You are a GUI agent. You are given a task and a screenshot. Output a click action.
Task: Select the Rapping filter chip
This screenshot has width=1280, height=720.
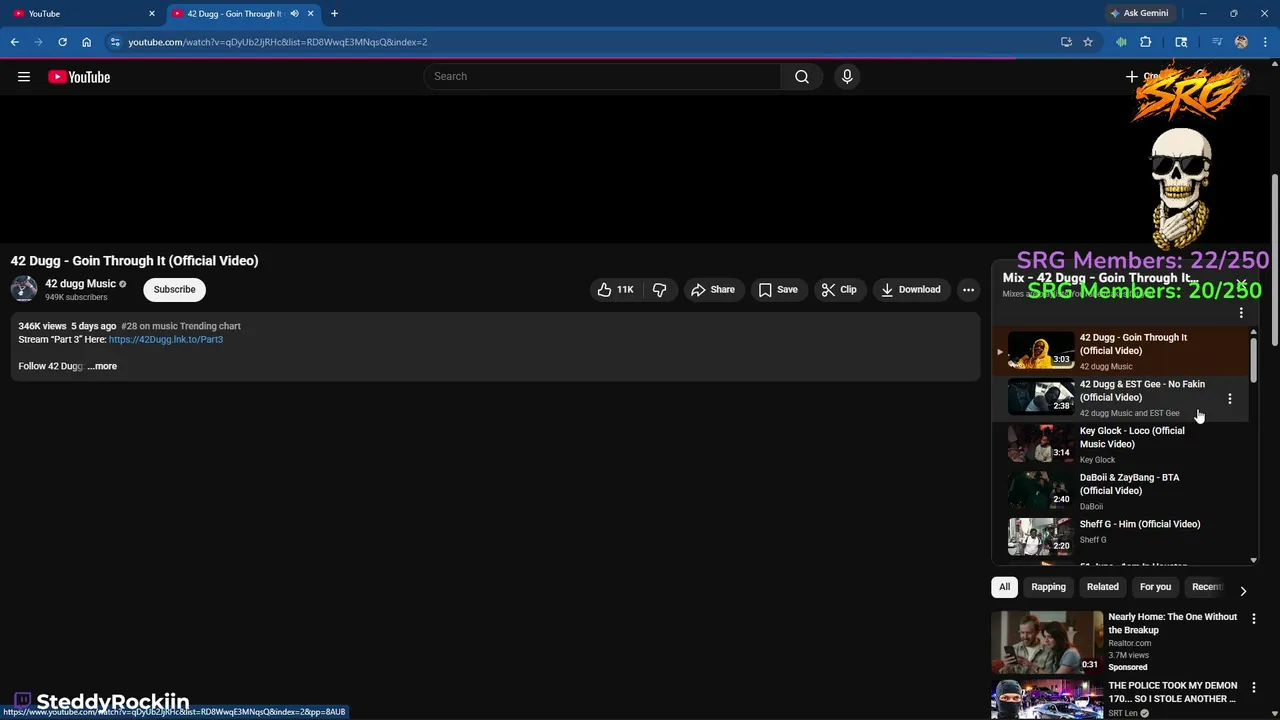pos(1048,587)
